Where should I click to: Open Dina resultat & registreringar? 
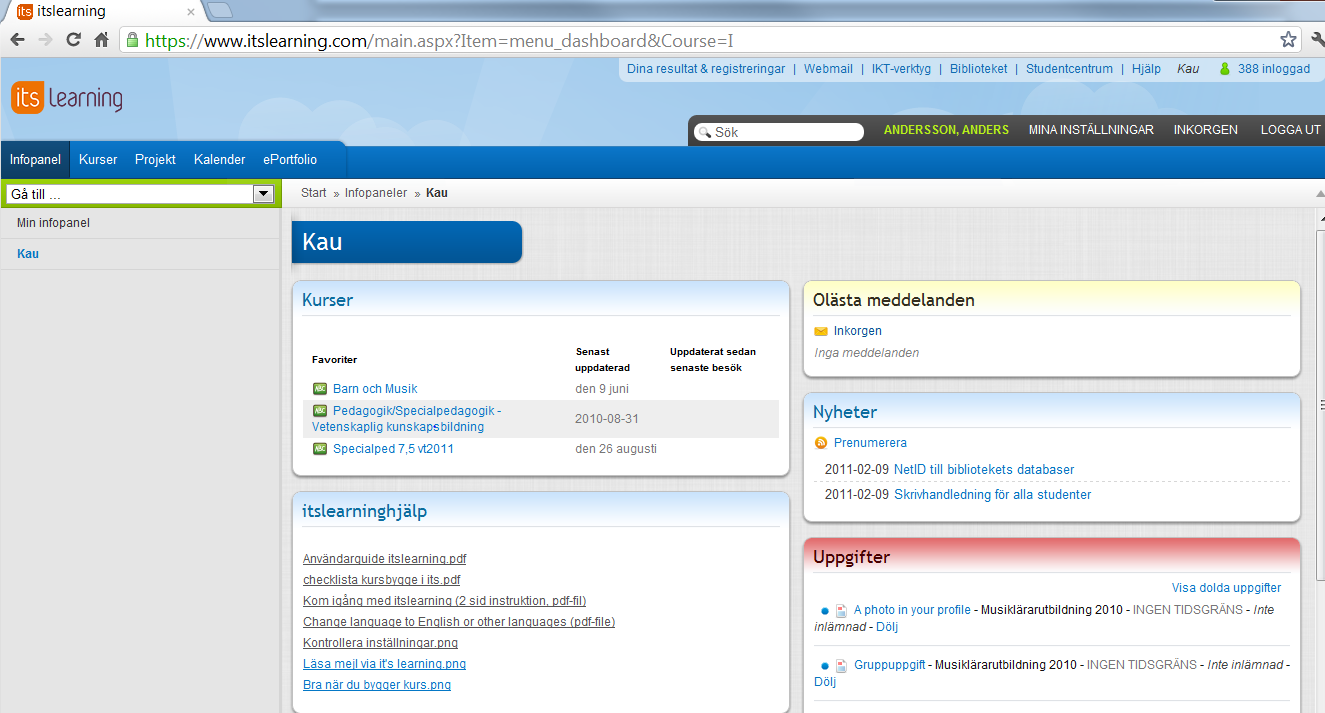[x=706, y=69]
